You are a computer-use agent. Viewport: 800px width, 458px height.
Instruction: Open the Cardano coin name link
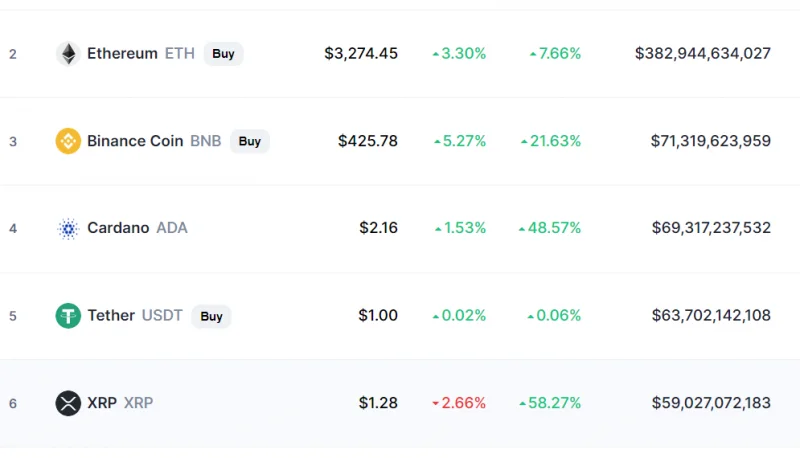[x=118, y=227]
